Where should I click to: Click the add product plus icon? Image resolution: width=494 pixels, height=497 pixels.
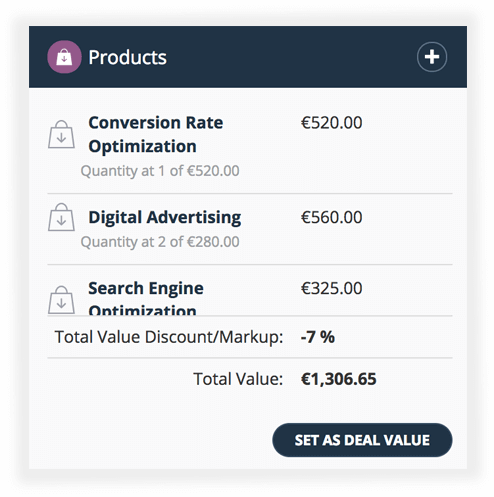pos(432,57)
